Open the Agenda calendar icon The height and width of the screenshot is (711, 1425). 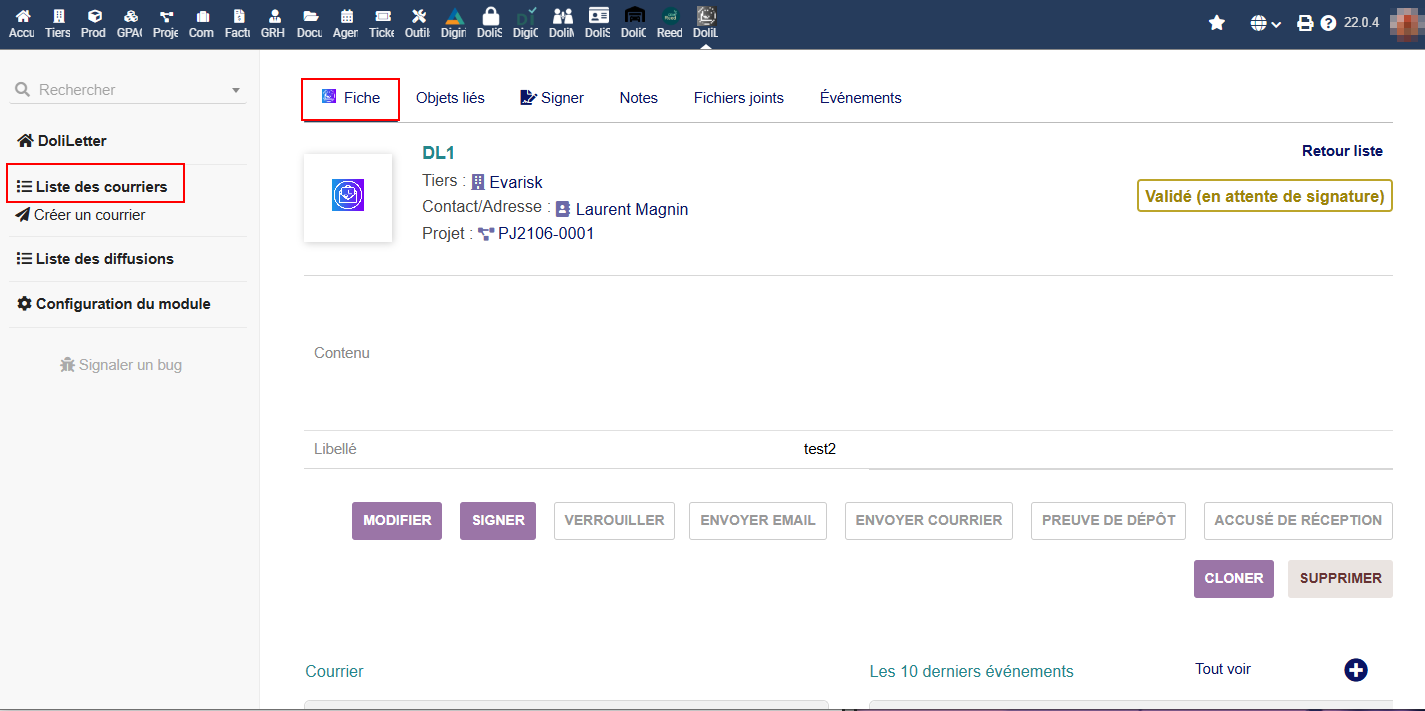coord(345,23)
